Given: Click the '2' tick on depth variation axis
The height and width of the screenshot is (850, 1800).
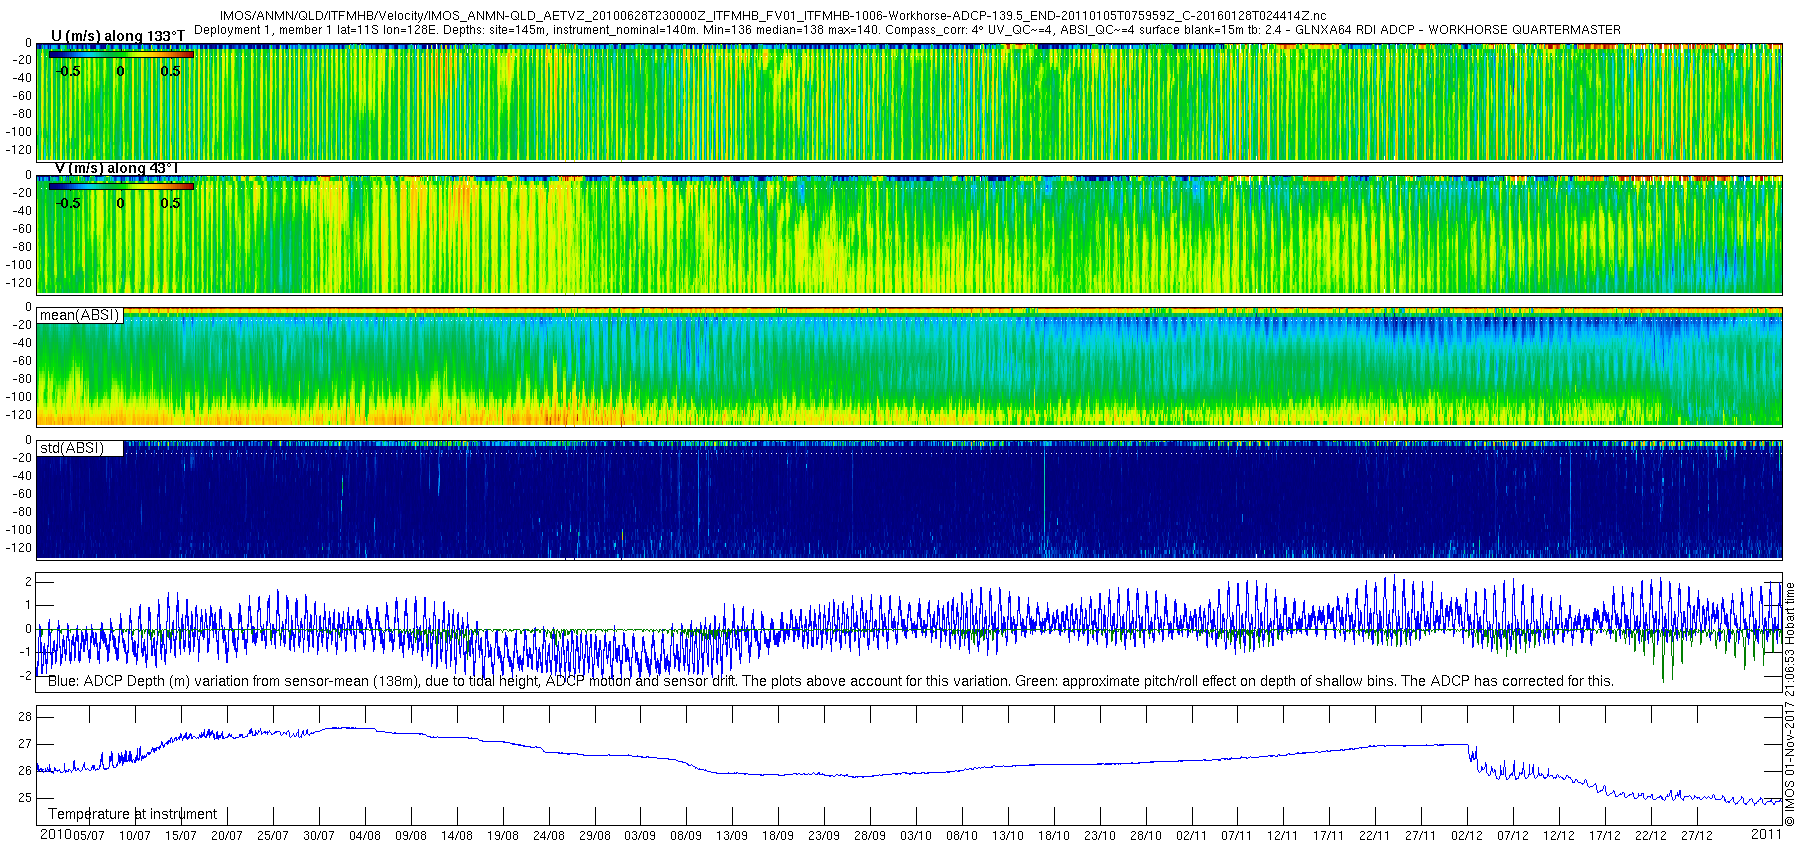Looking at the screenshot, I should click(x=28, y=582).
